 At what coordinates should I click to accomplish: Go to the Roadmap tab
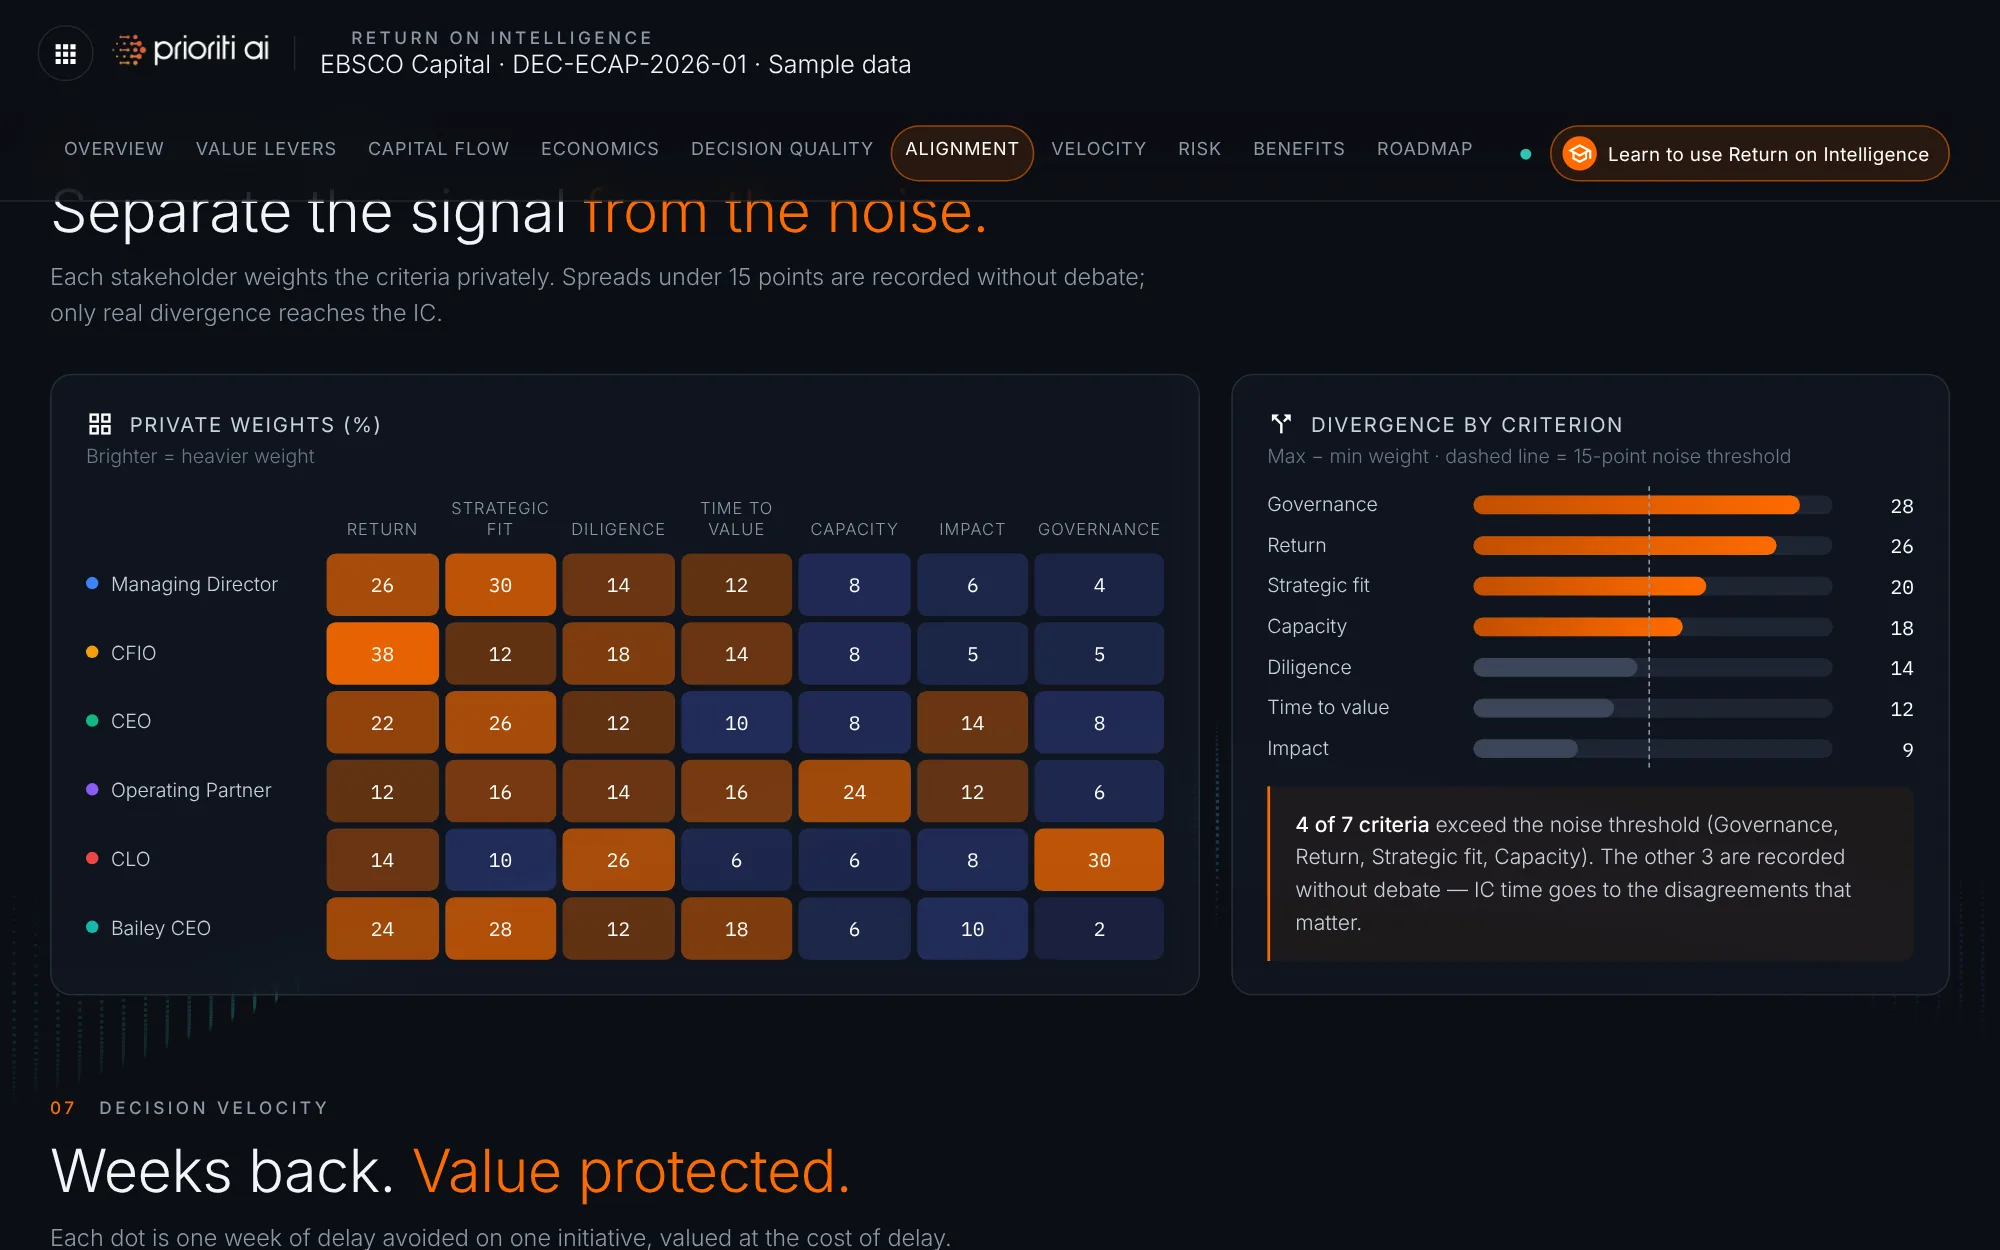(1425, 149)
